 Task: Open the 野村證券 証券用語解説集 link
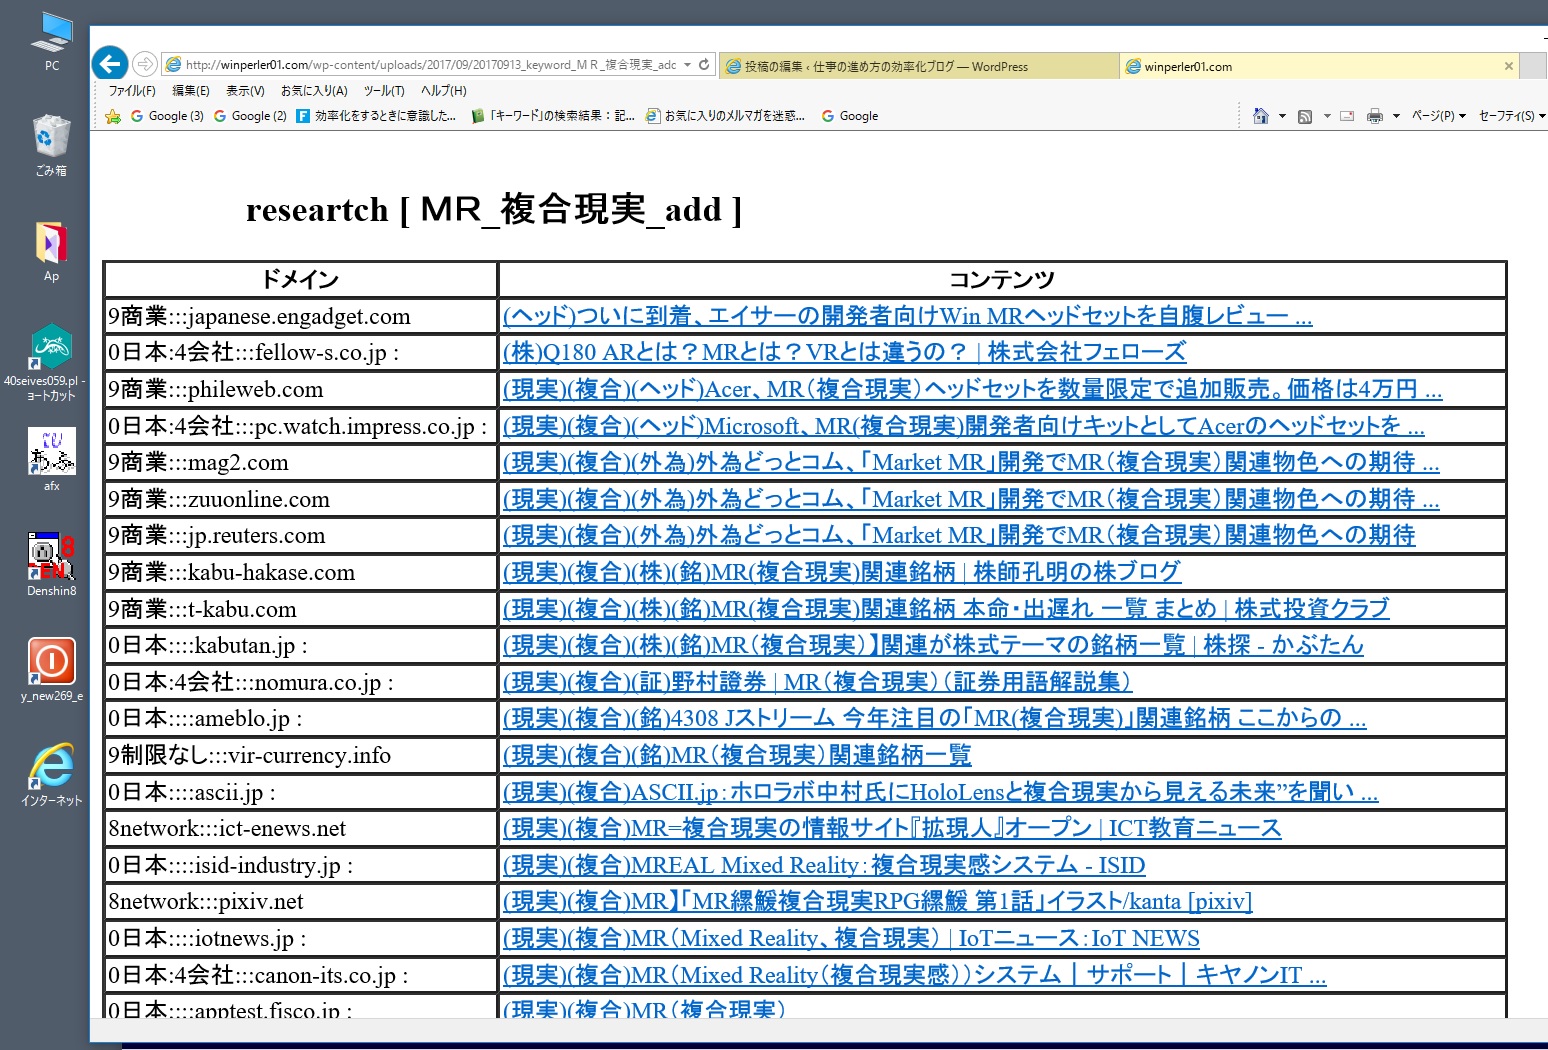point(817,682)
